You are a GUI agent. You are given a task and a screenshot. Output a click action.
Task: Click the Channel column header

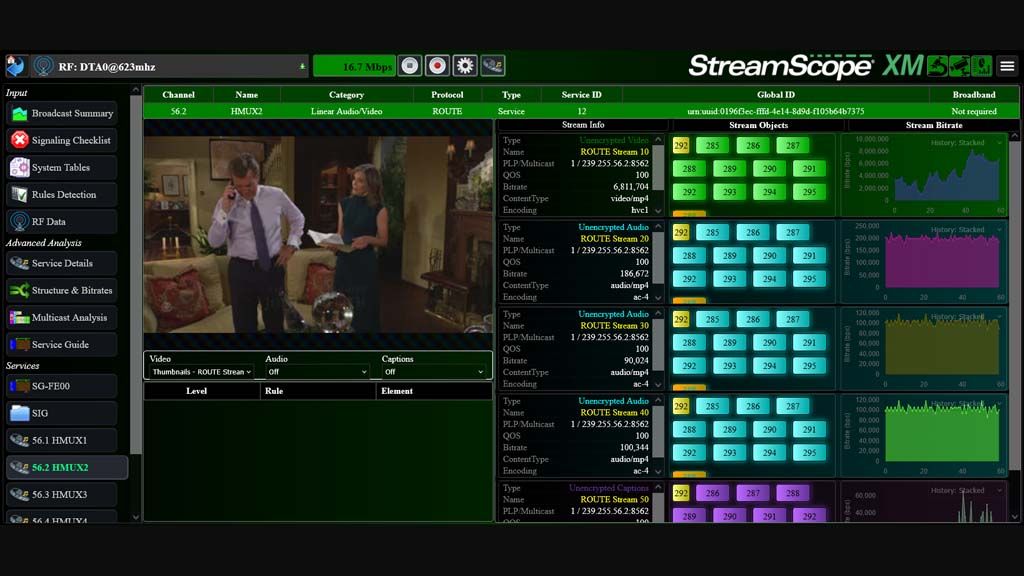point(178,95)
